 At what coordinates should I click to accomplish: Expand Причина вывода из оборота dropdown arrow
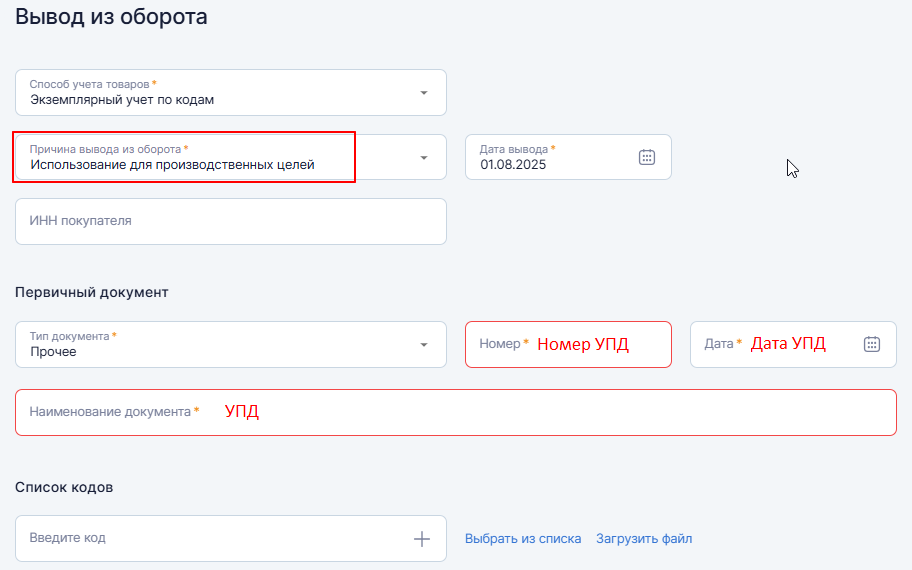(423, 158)
